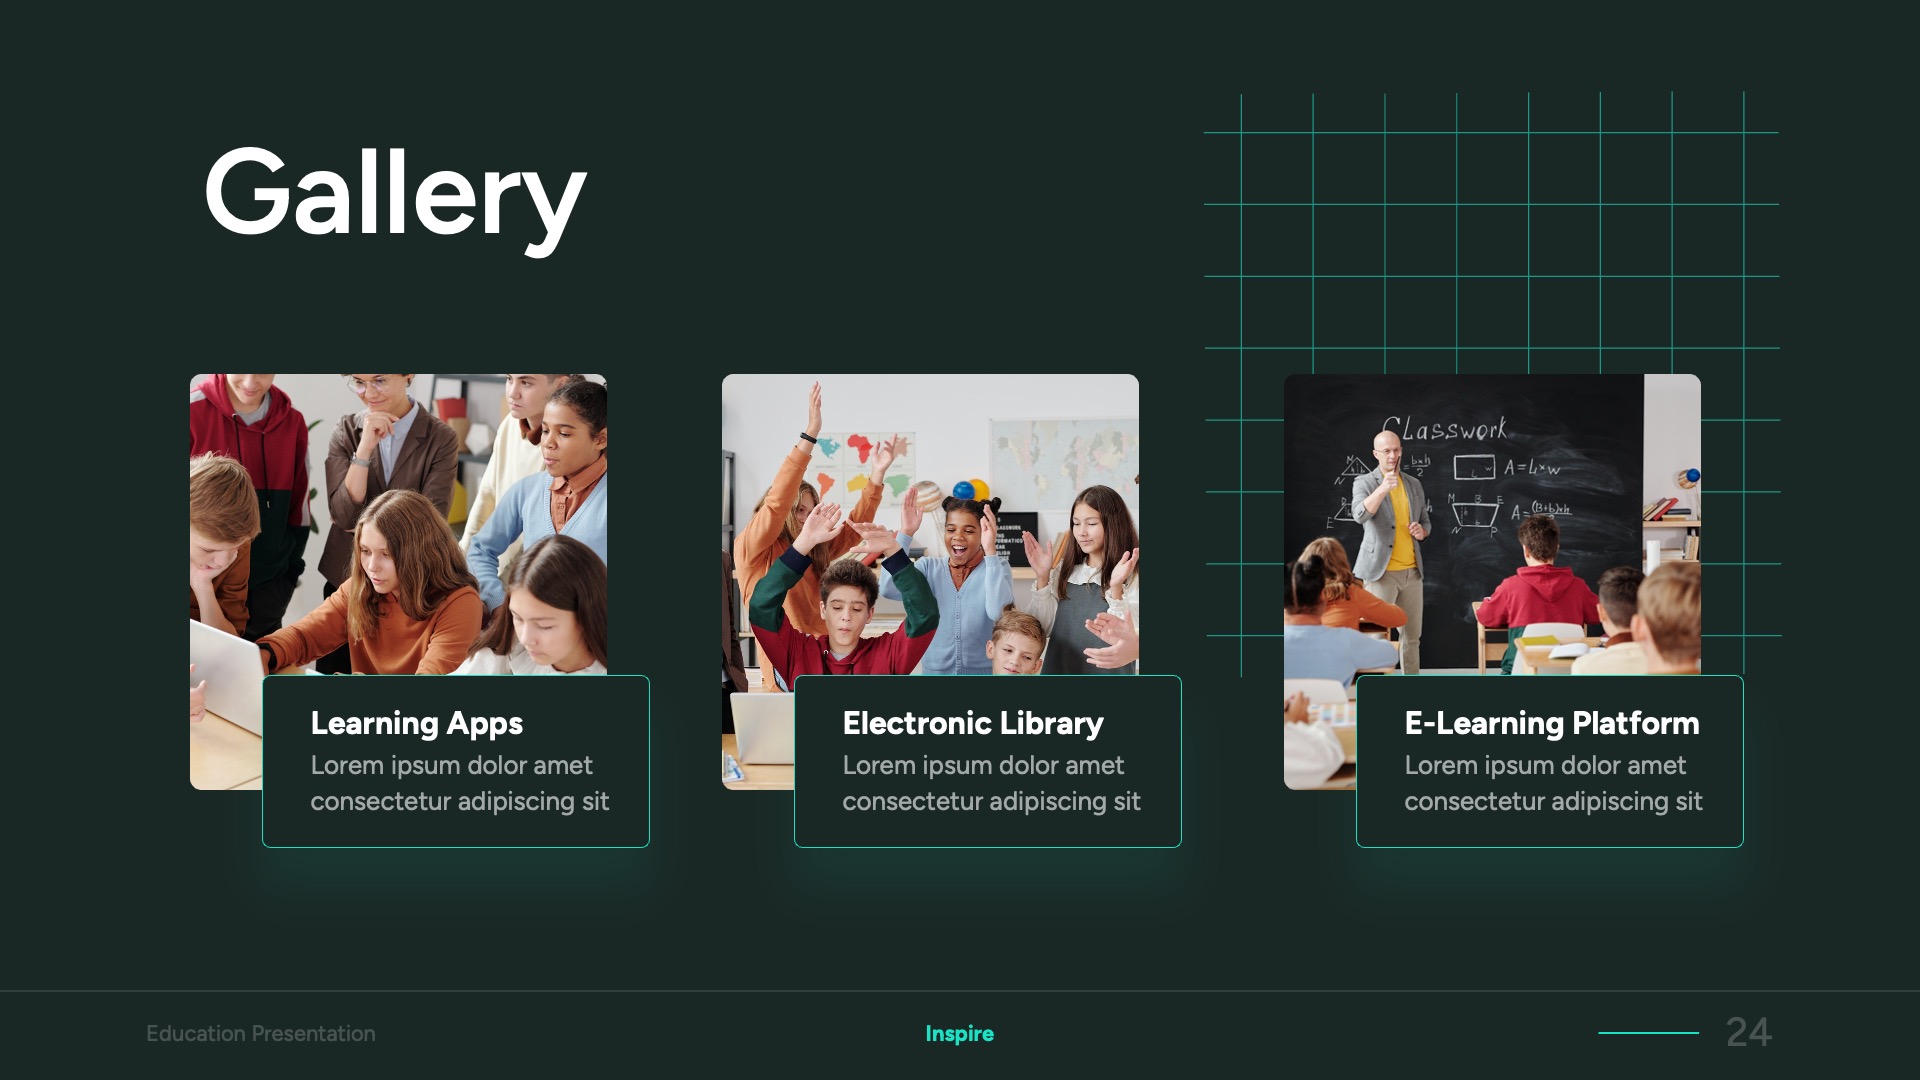
Task: Open the Learning Apps description card
Action: point(455,762)
